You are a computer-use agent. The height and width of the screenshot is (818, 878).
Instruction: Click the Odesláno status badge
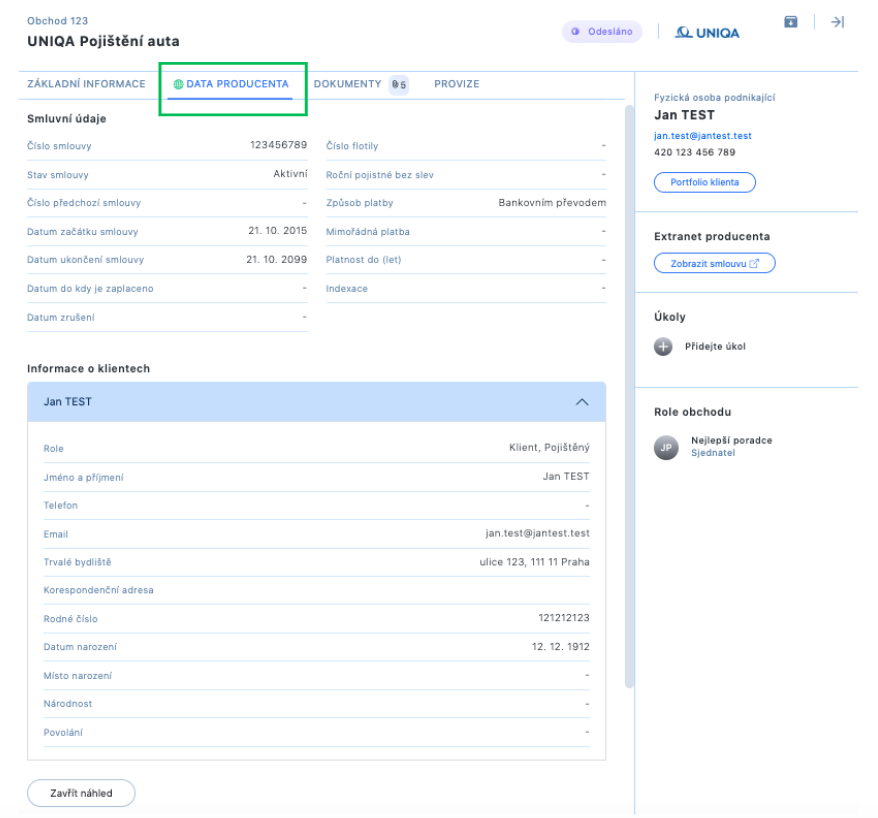(601, 32)
